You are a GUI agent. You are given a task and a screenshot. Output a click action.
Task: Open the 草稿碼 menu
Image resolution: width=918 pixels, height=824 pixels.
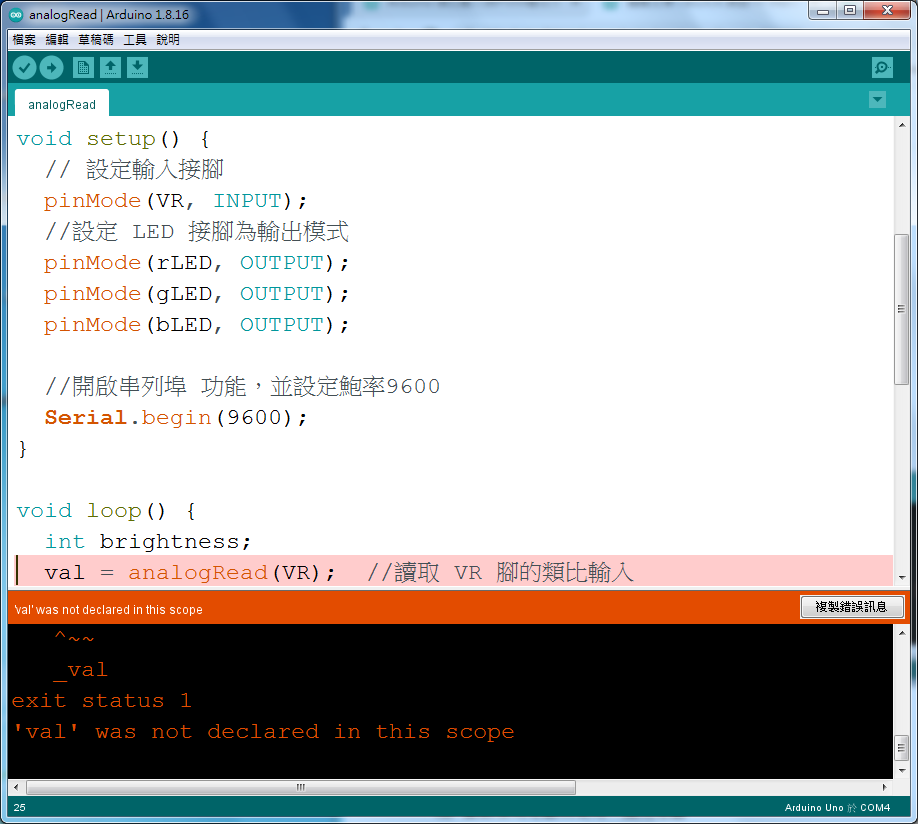tap(96, 40)
